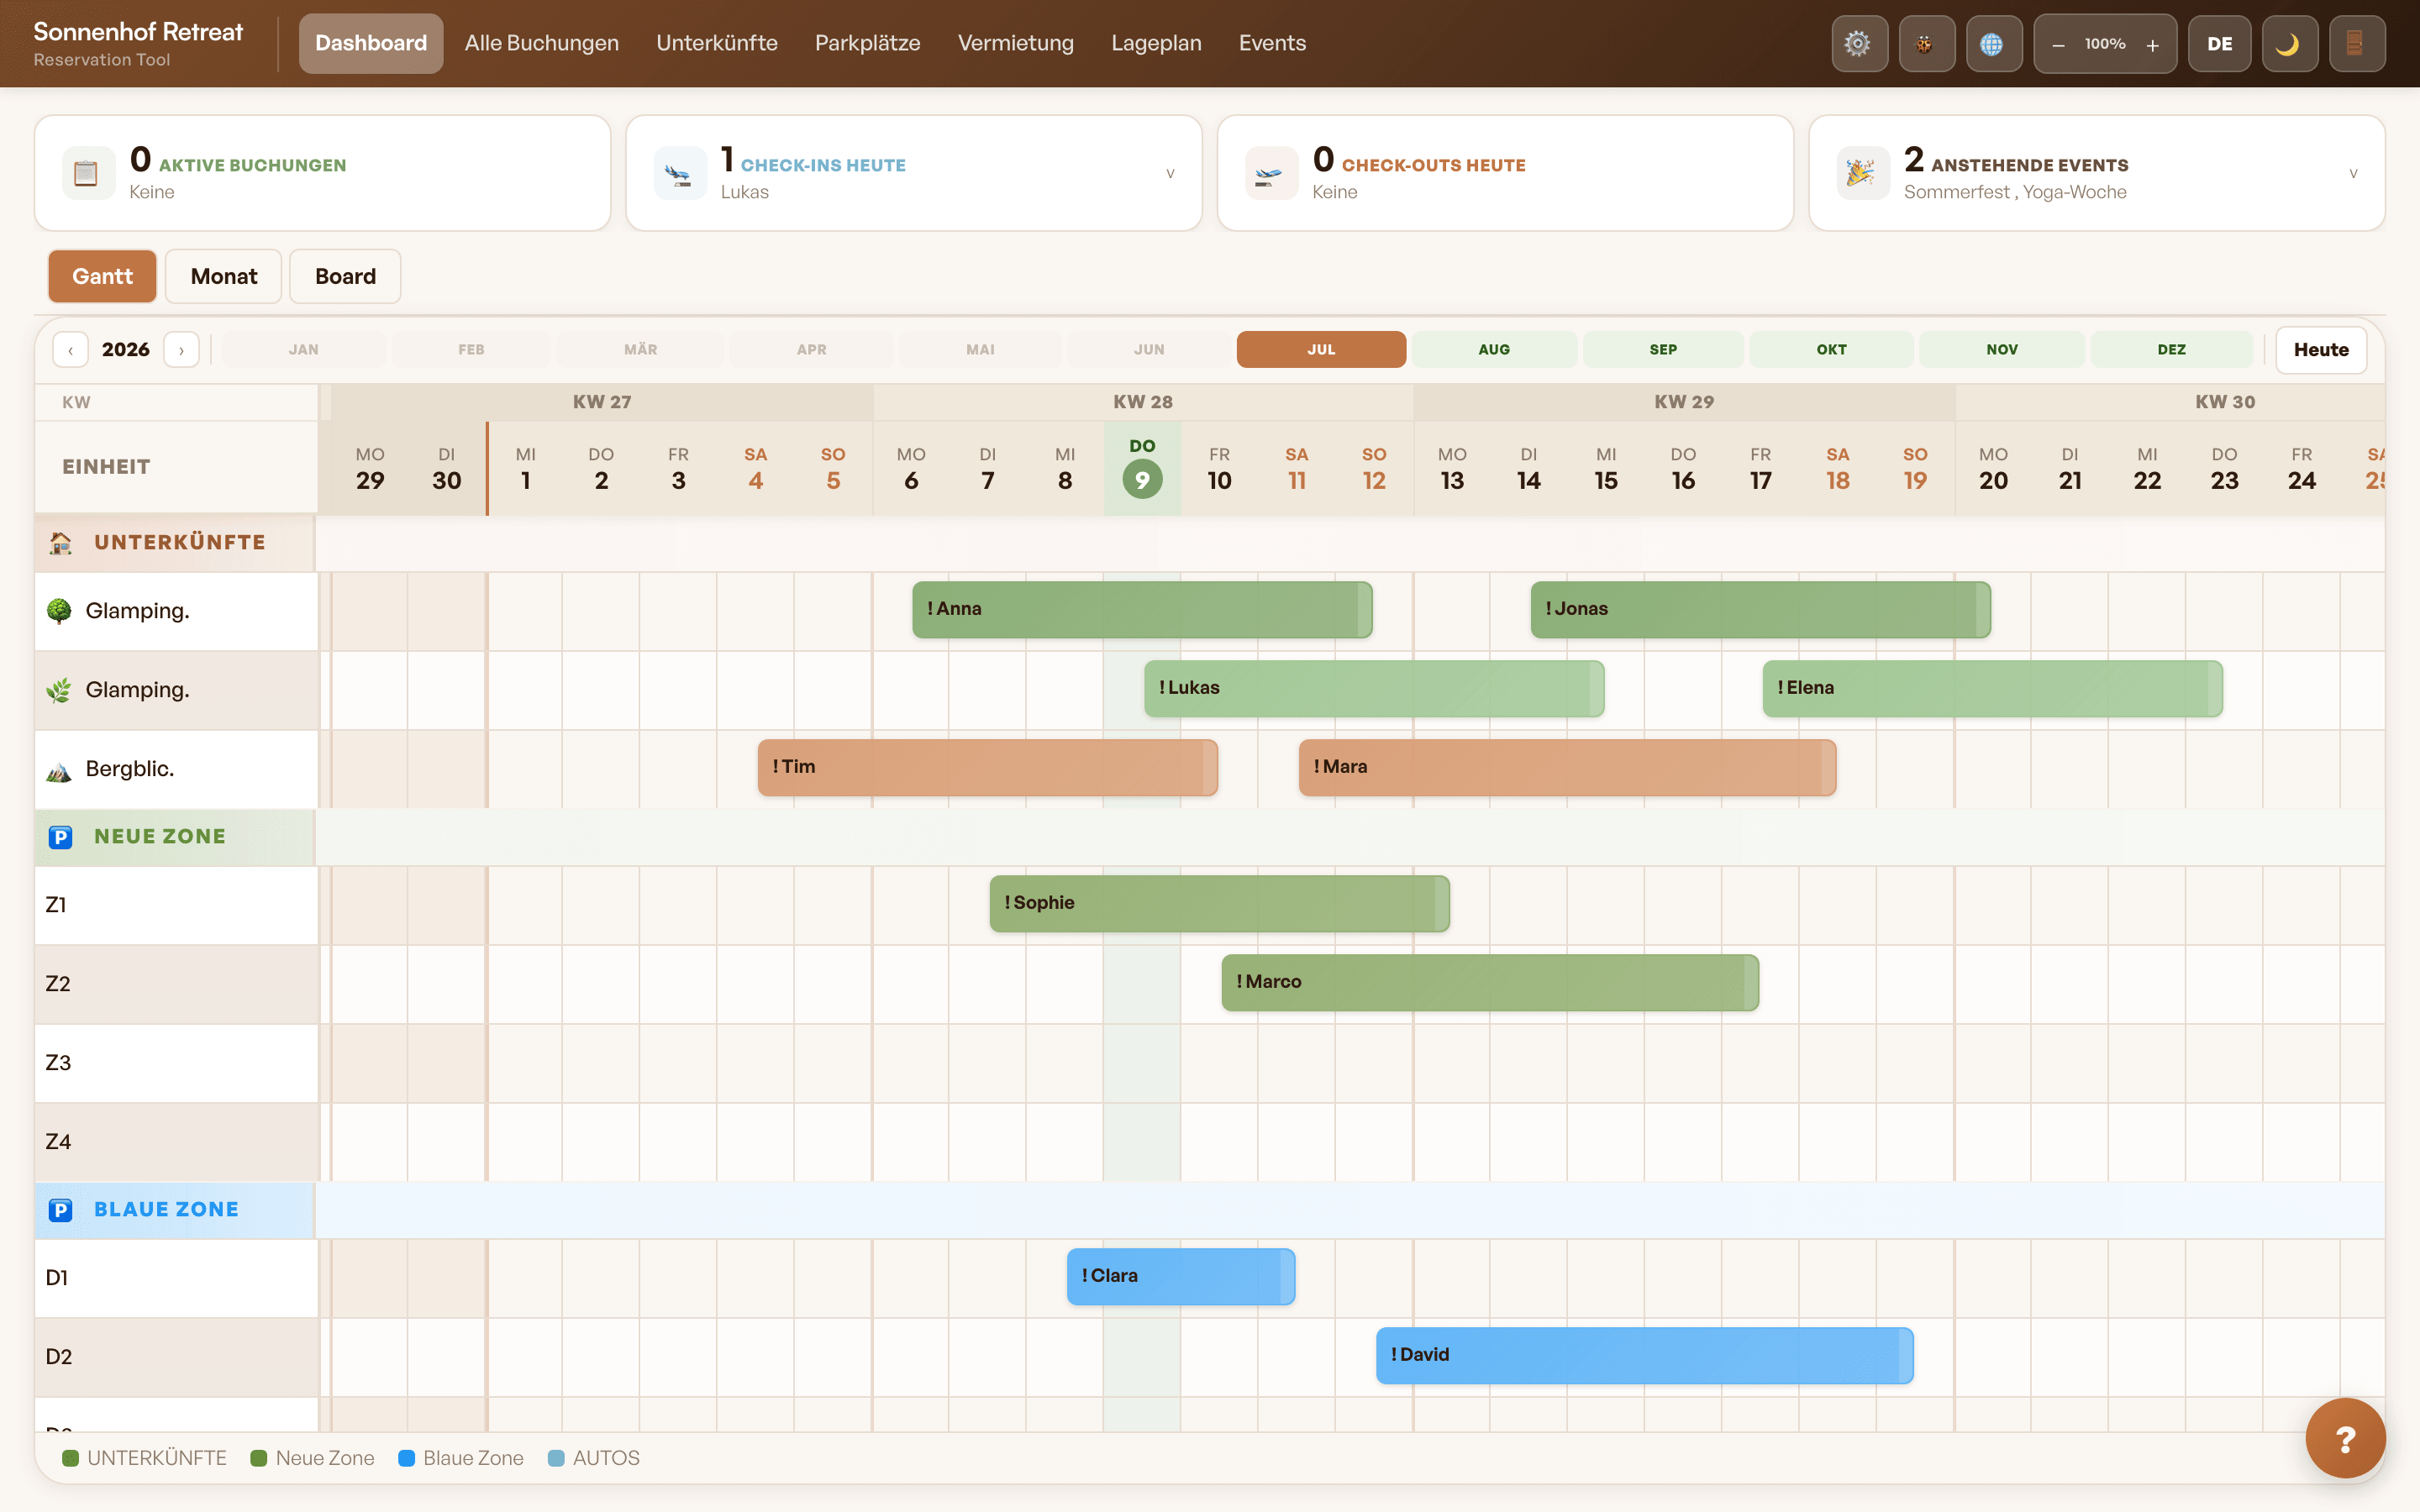The image size is (2420, 1512).
Task: Select the DEZ month button
Action: coord(2171,350)
